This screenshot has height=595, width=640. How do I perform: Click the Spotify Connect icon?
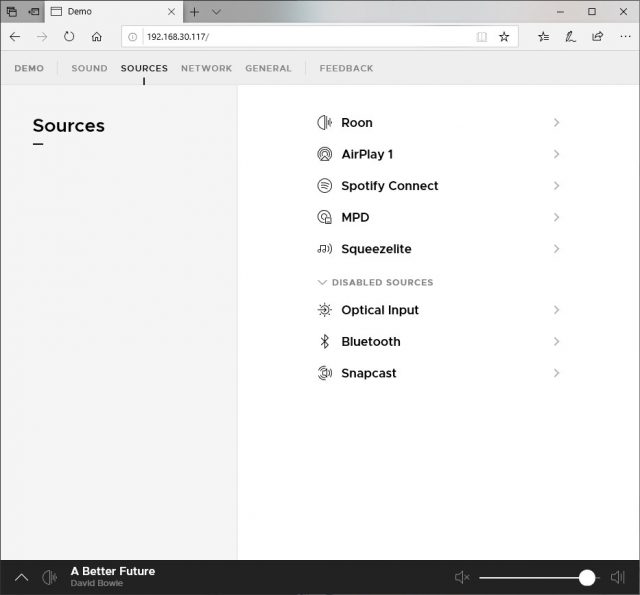(x=324, y=186)
